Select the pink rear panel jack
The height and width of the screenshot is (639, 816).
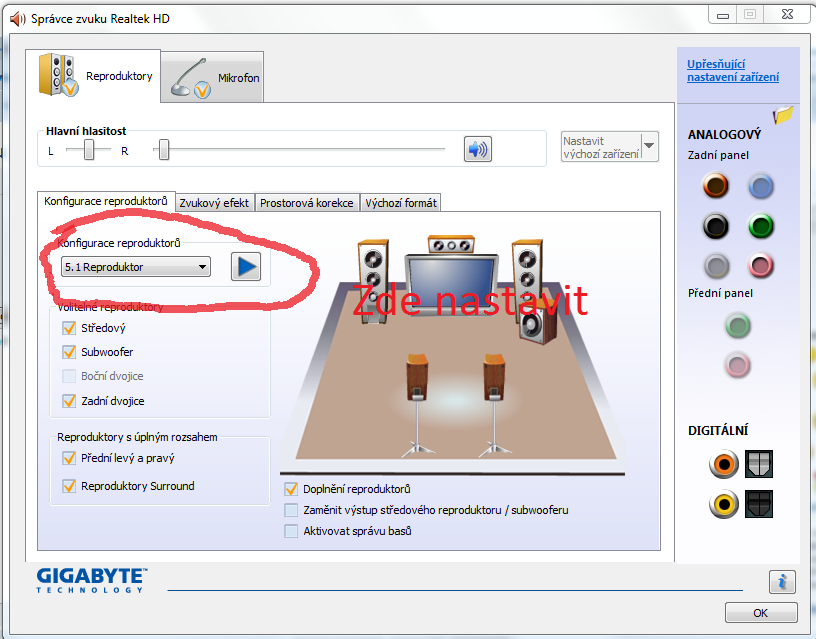(x=761, y=265)
